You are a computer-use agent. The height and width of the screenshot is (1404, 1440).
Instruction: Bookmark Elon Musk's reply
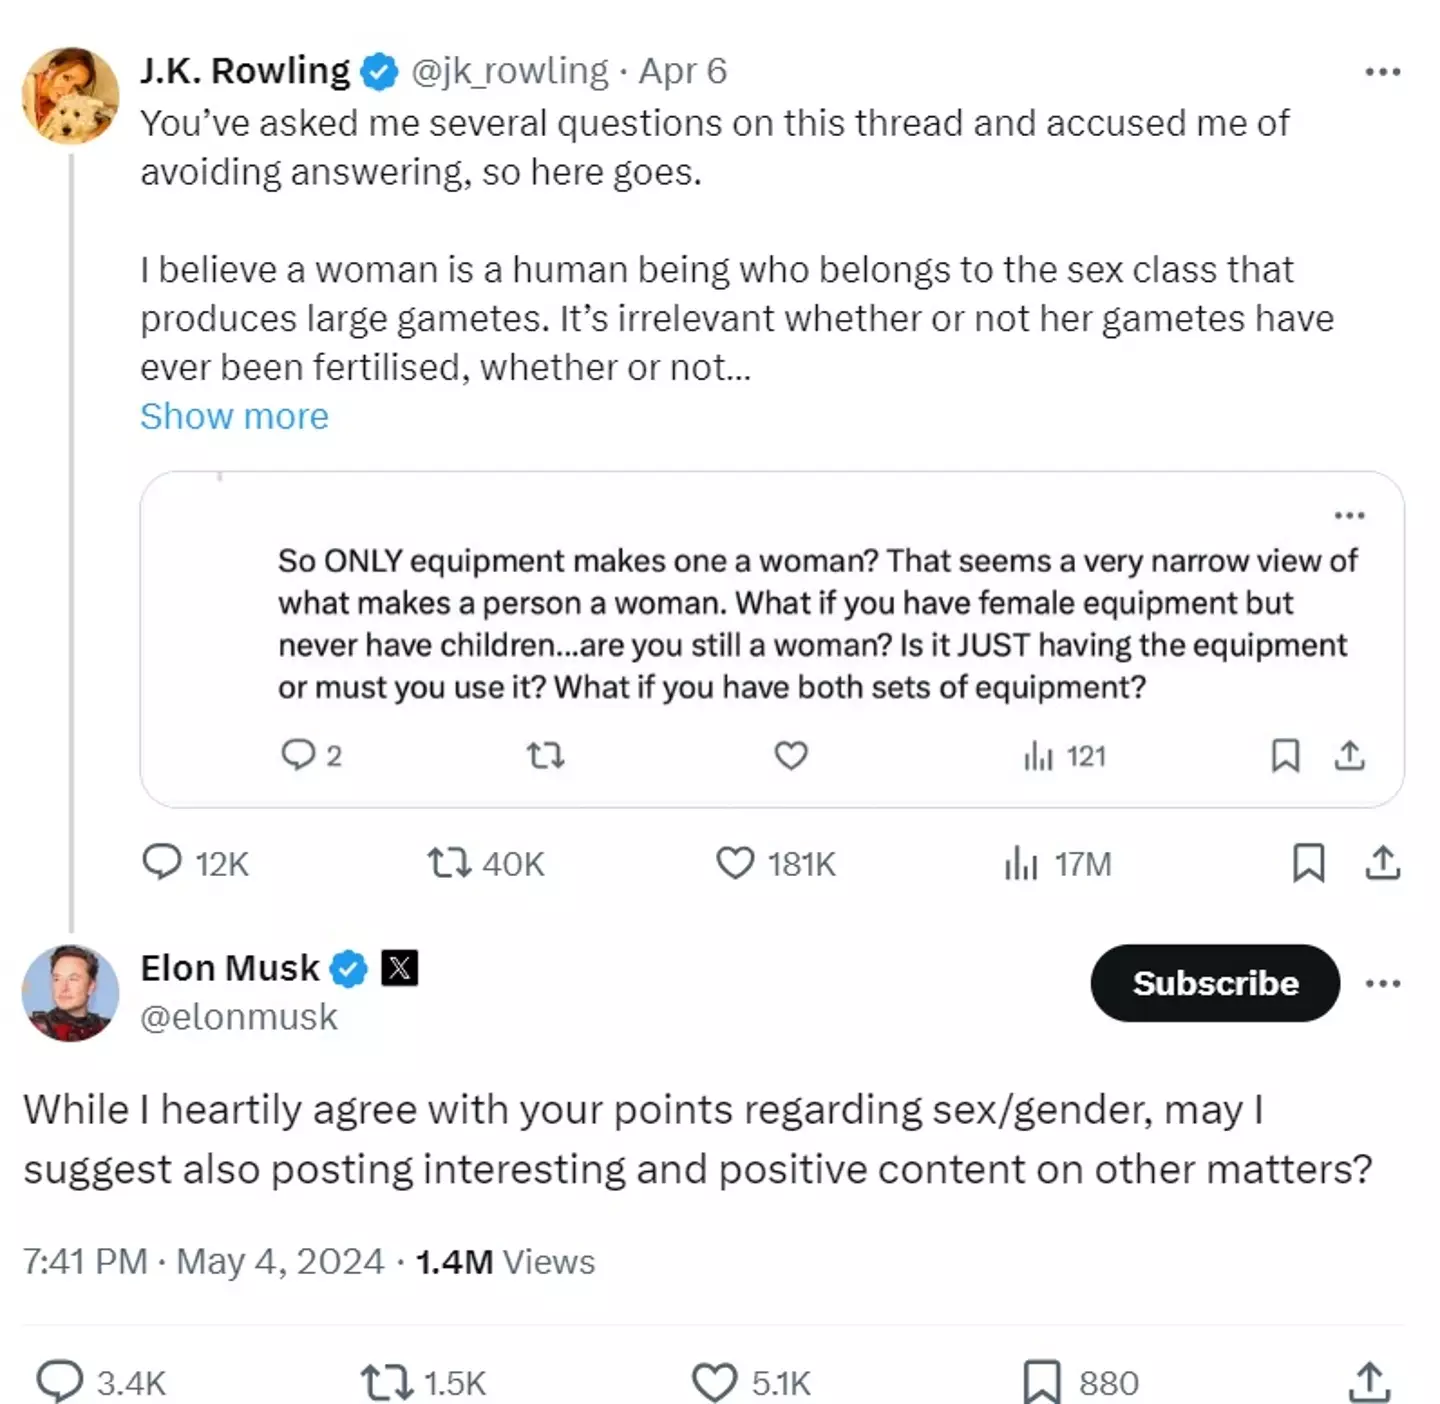click(1043, 1383)
